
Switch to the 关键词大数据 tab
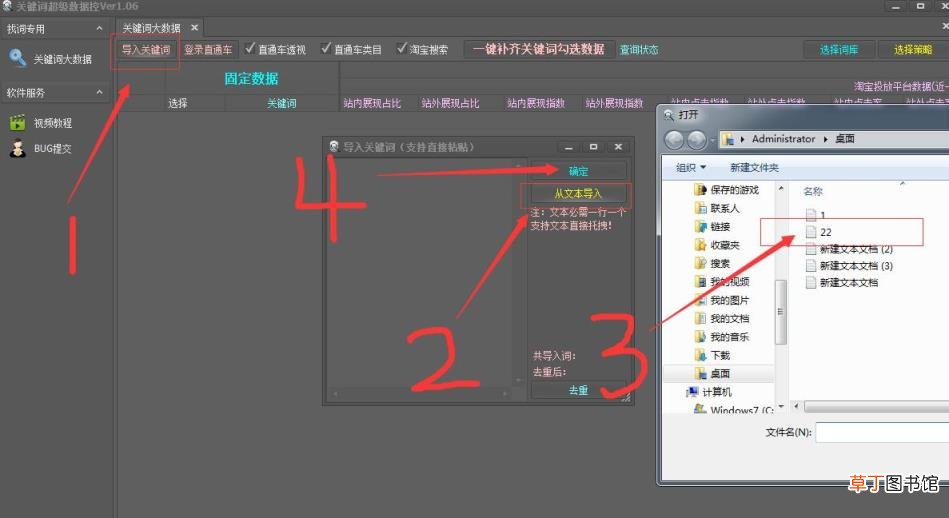click(151, 28)
